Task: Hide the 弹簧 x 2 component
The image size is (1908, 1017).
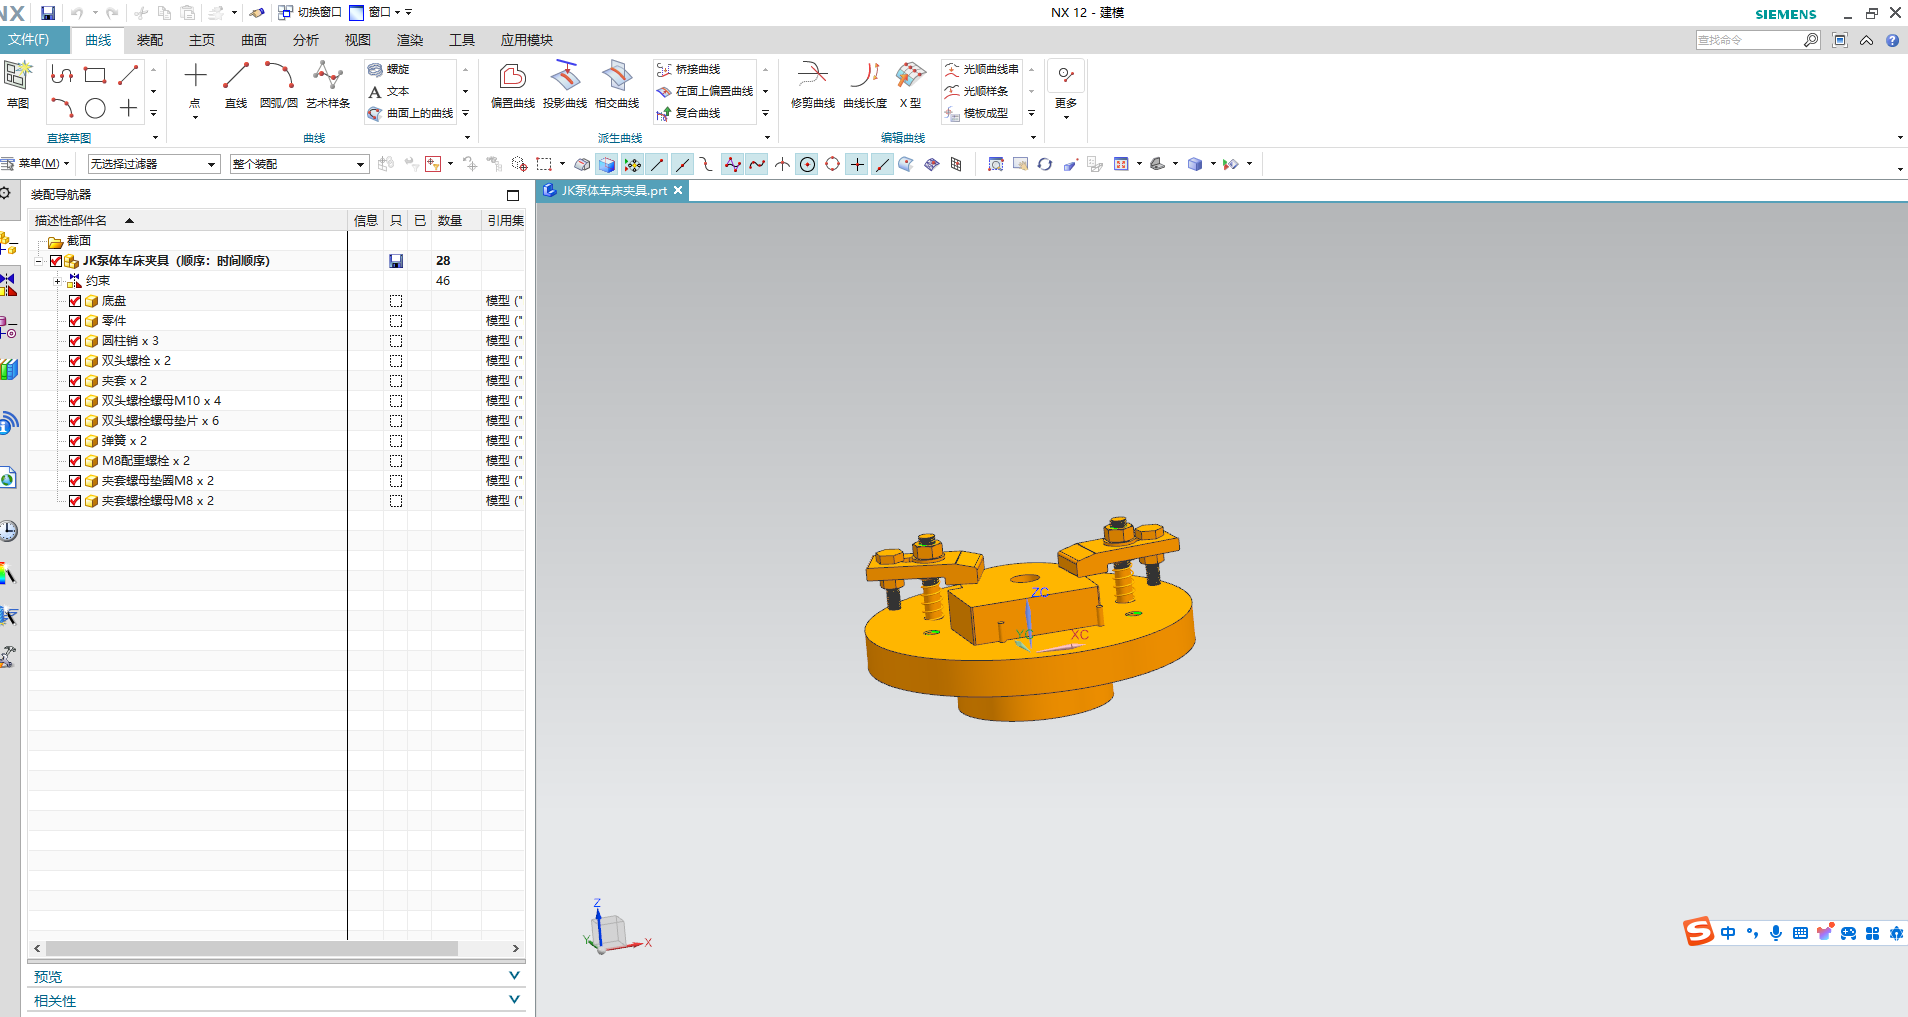Action: (x=75, y=441)
